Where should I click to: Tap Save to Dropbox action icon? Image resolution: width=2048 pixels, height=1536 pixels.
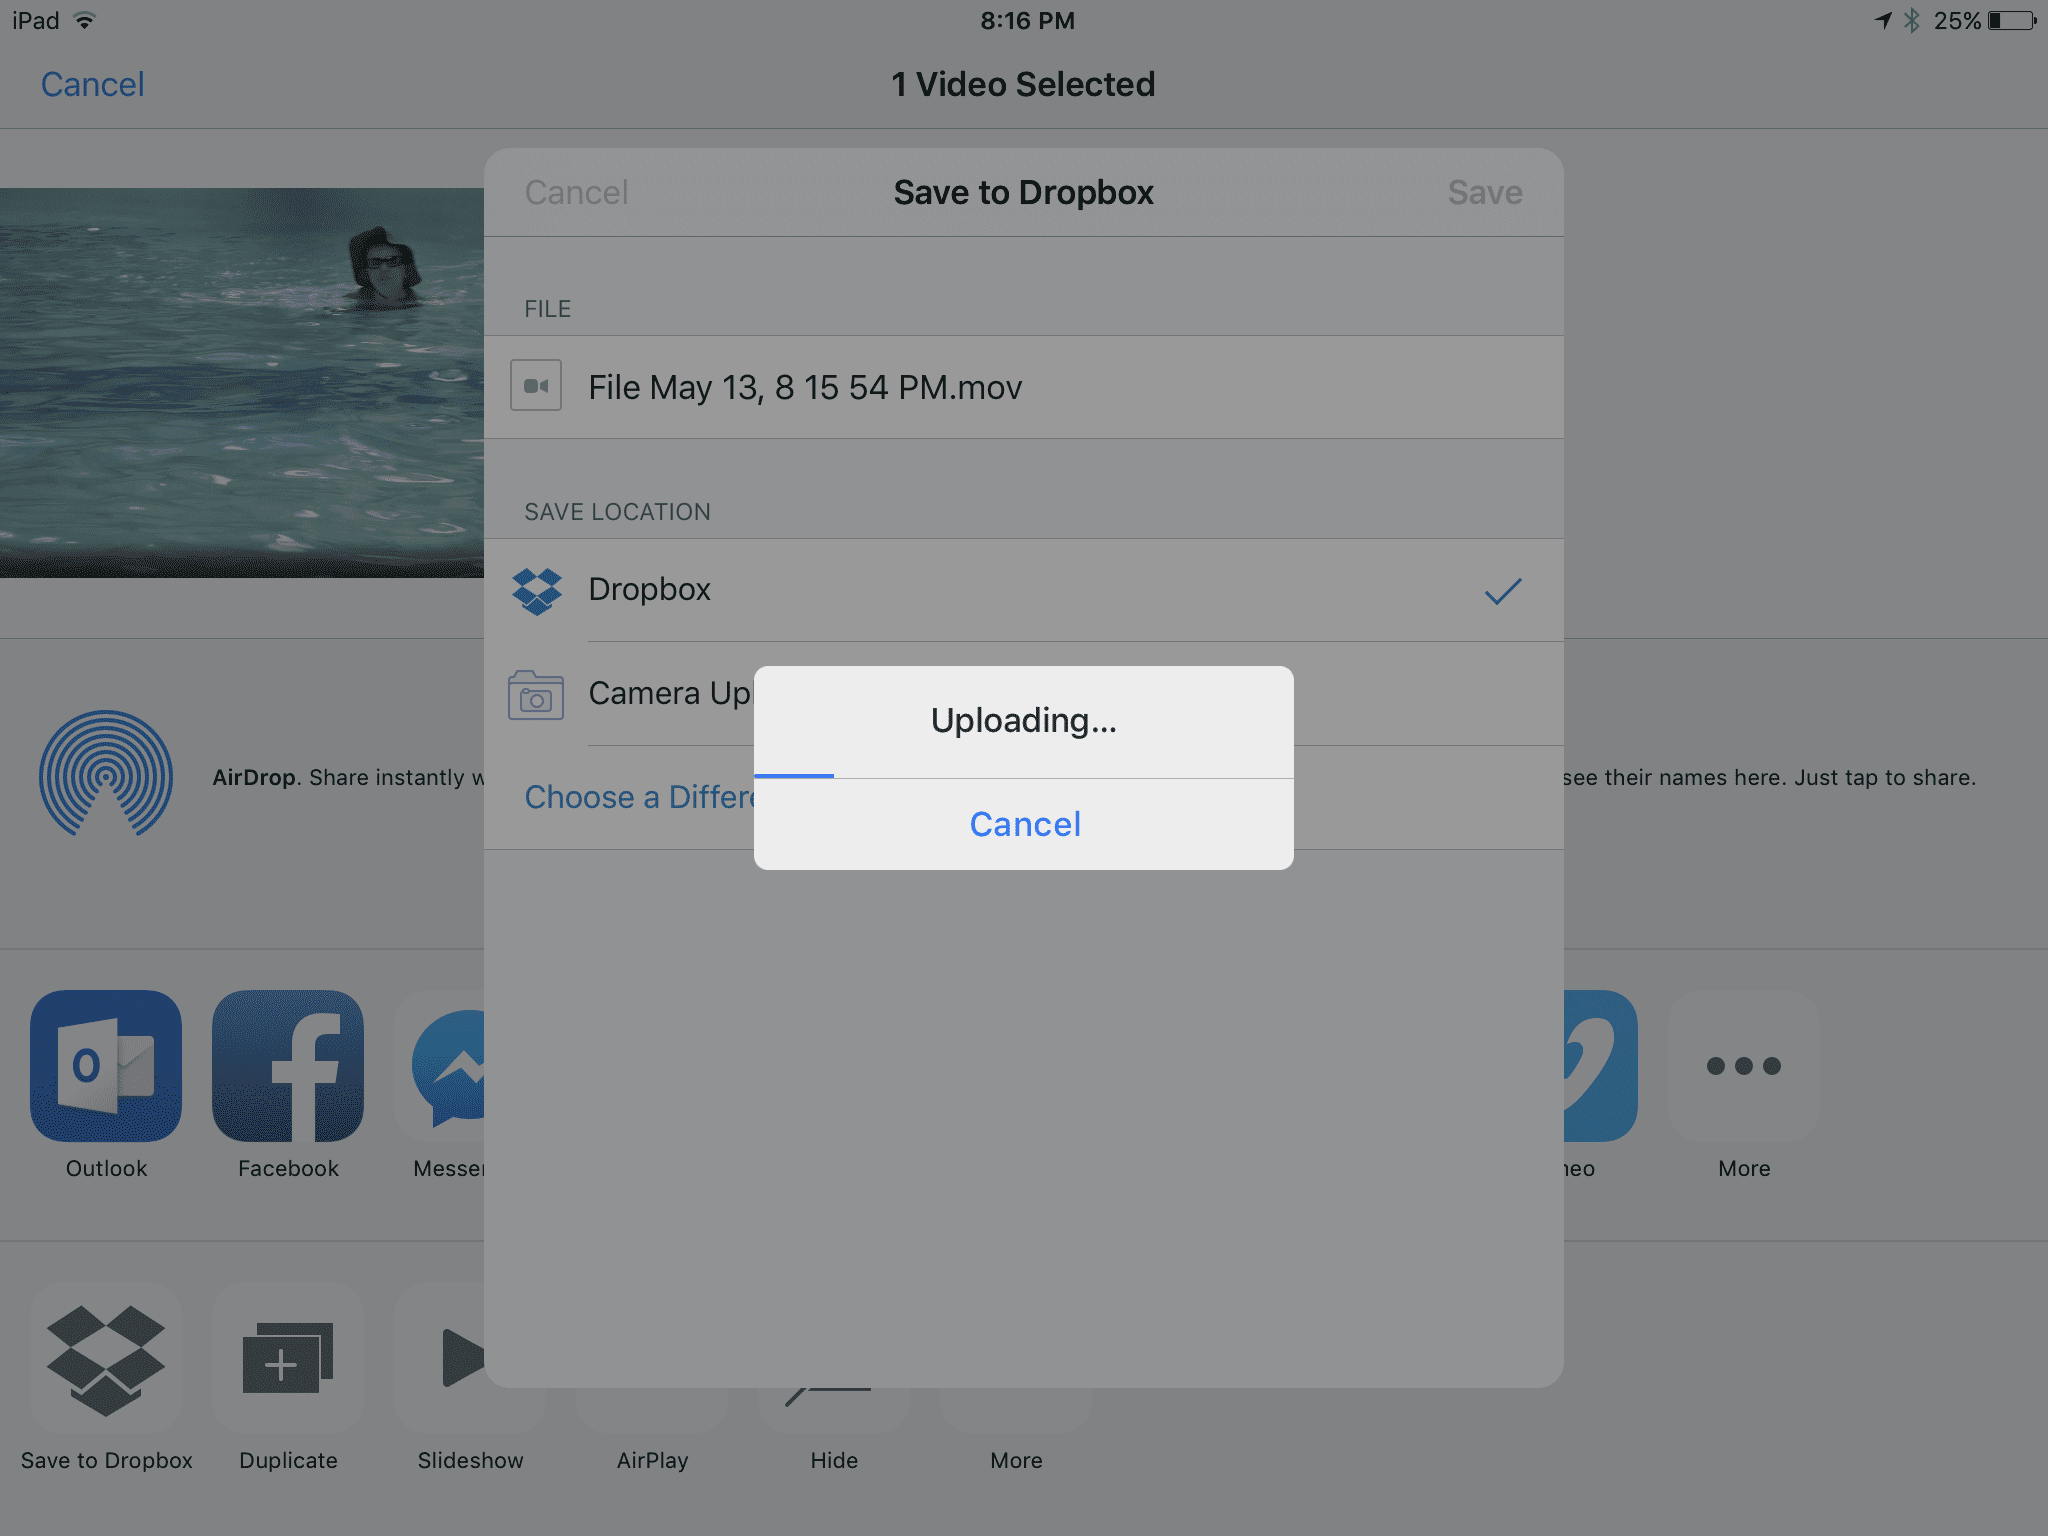click(106, 1360)
